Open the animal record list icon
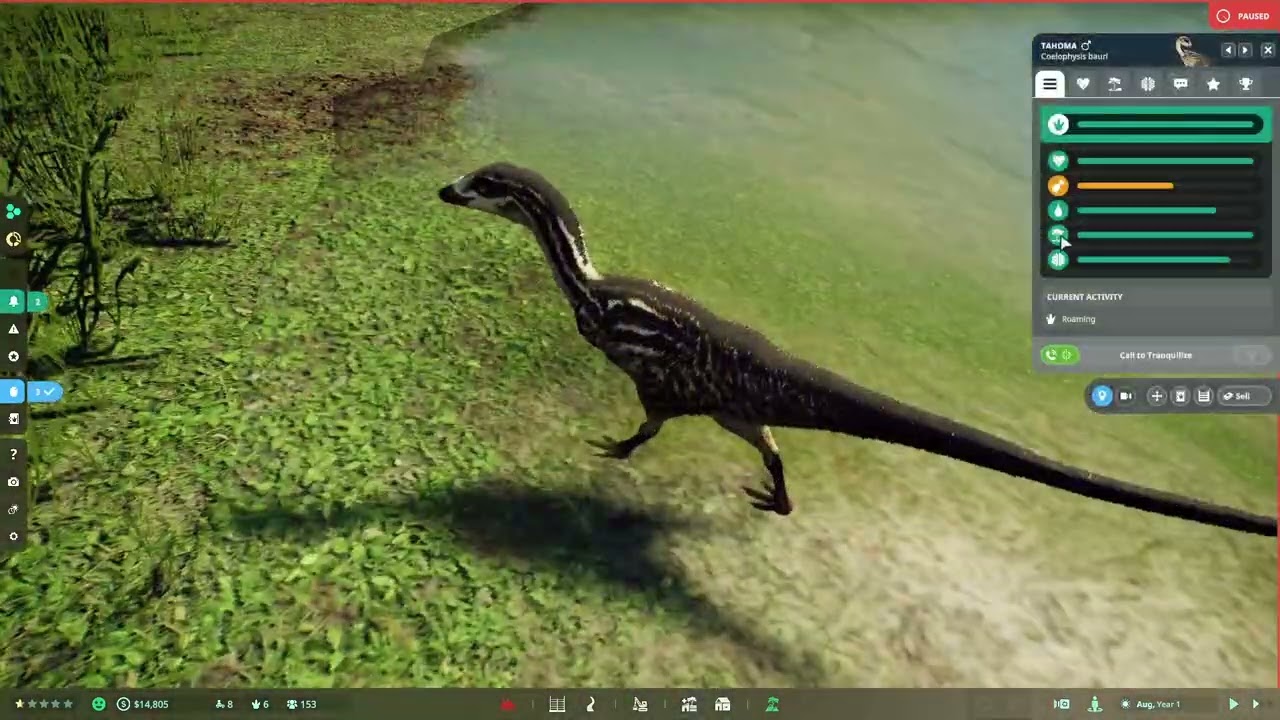 (x=1204, y=396)
